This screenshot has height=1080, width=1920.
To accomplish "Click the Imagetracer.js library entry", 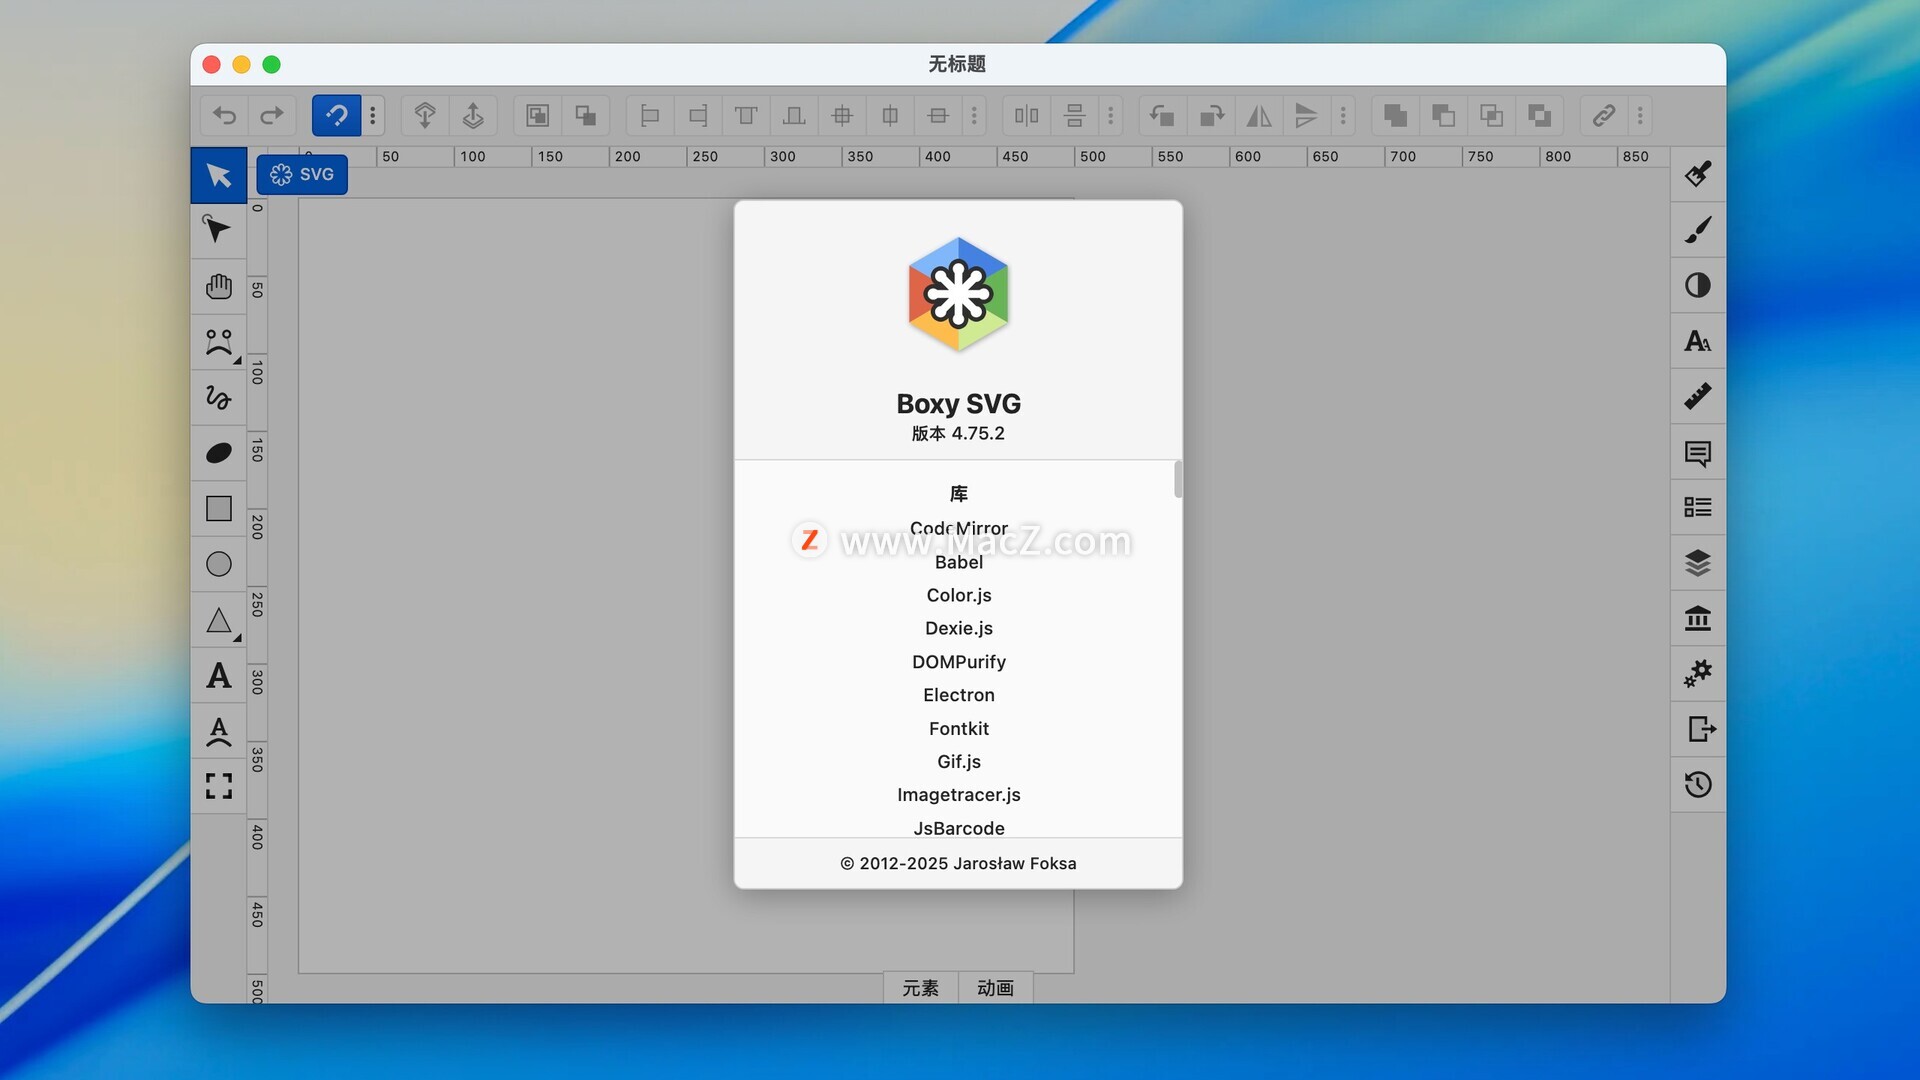I will pyautogui.click(x=959, y=795).
